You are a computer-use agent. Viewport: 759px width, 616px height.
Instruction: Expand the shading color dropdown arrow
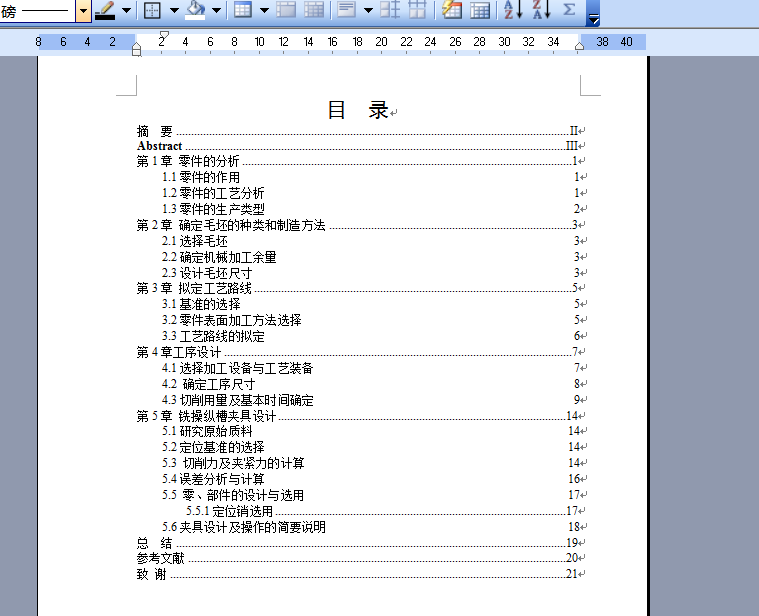pos(216,10)
